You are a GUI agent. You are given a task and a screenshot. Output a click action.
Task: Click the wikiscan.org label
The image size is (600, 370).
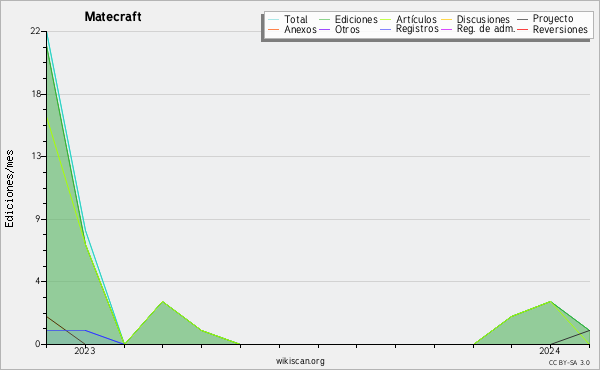(300, 361)
